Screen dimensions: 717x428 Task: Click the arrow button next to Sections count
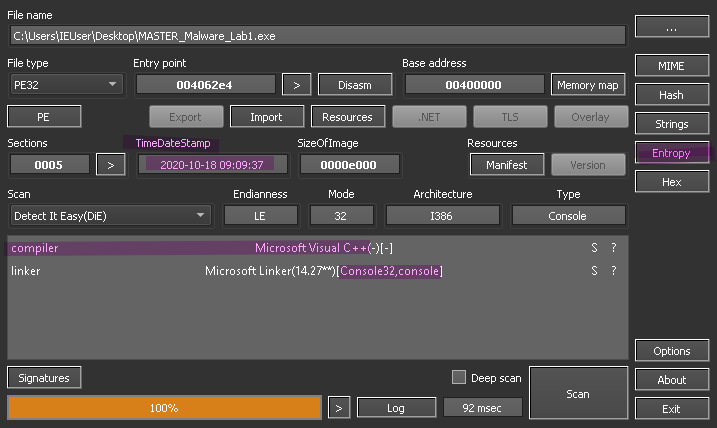pos(111,165)
